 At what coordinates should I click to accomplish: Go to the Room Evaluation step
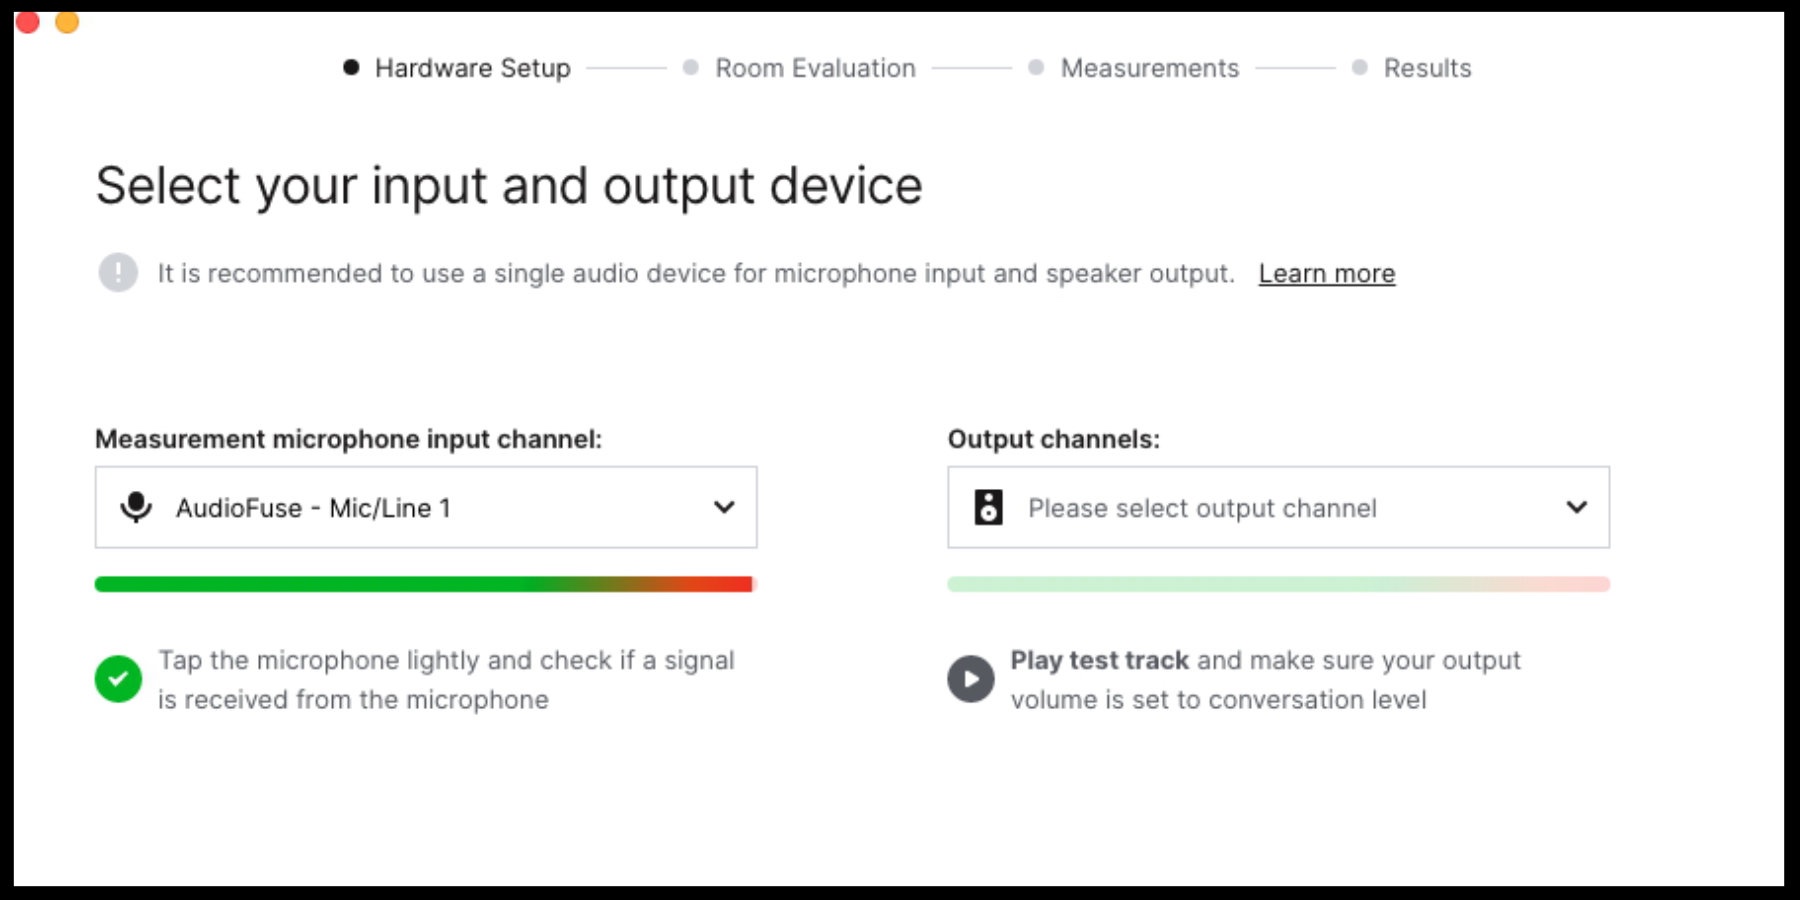[815, 68]
